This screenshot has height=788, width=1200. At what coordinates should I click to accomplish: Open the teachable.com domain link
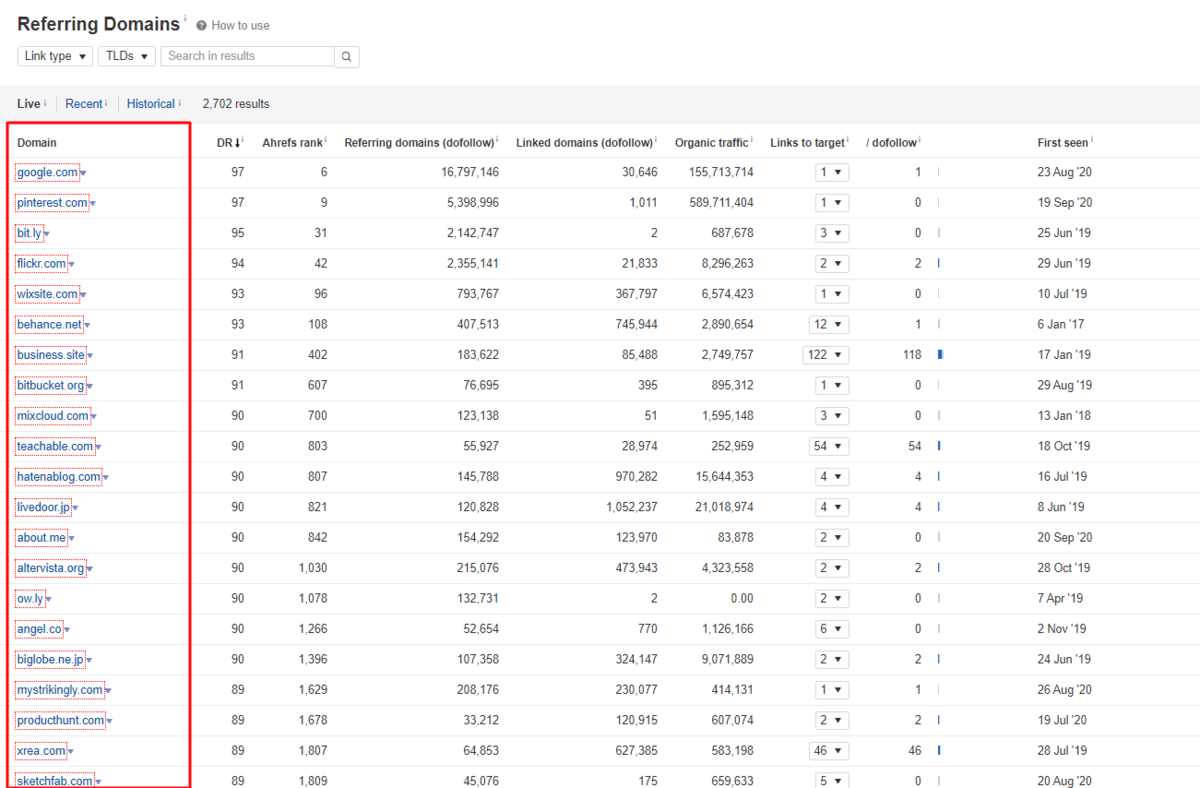click(55, 446)
